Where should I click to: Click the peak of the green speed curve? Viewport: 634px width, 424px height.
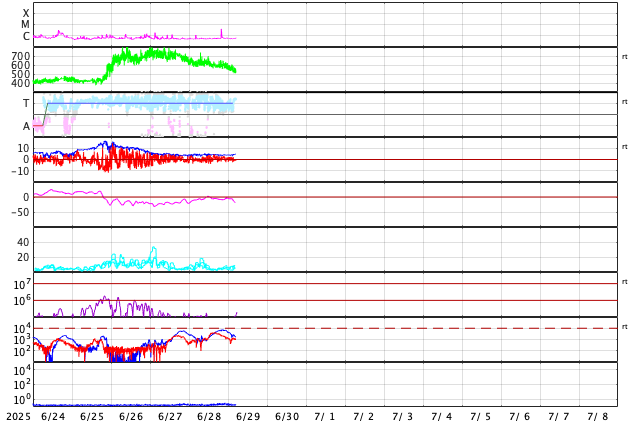(x=151, y=49)
